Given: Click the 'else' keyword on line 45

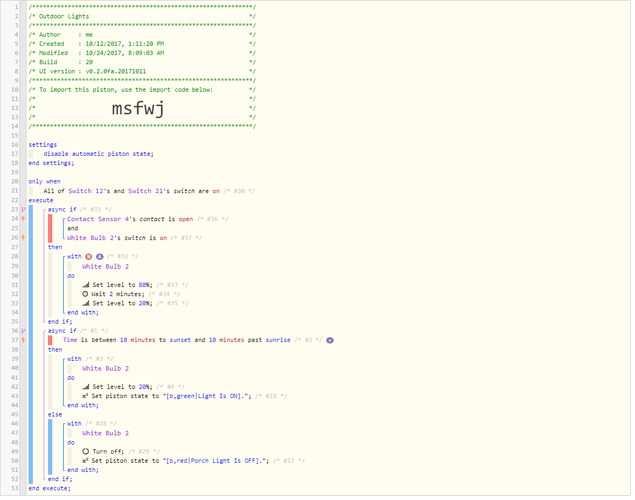Looking at the screenshot, I should click(55, 415).
